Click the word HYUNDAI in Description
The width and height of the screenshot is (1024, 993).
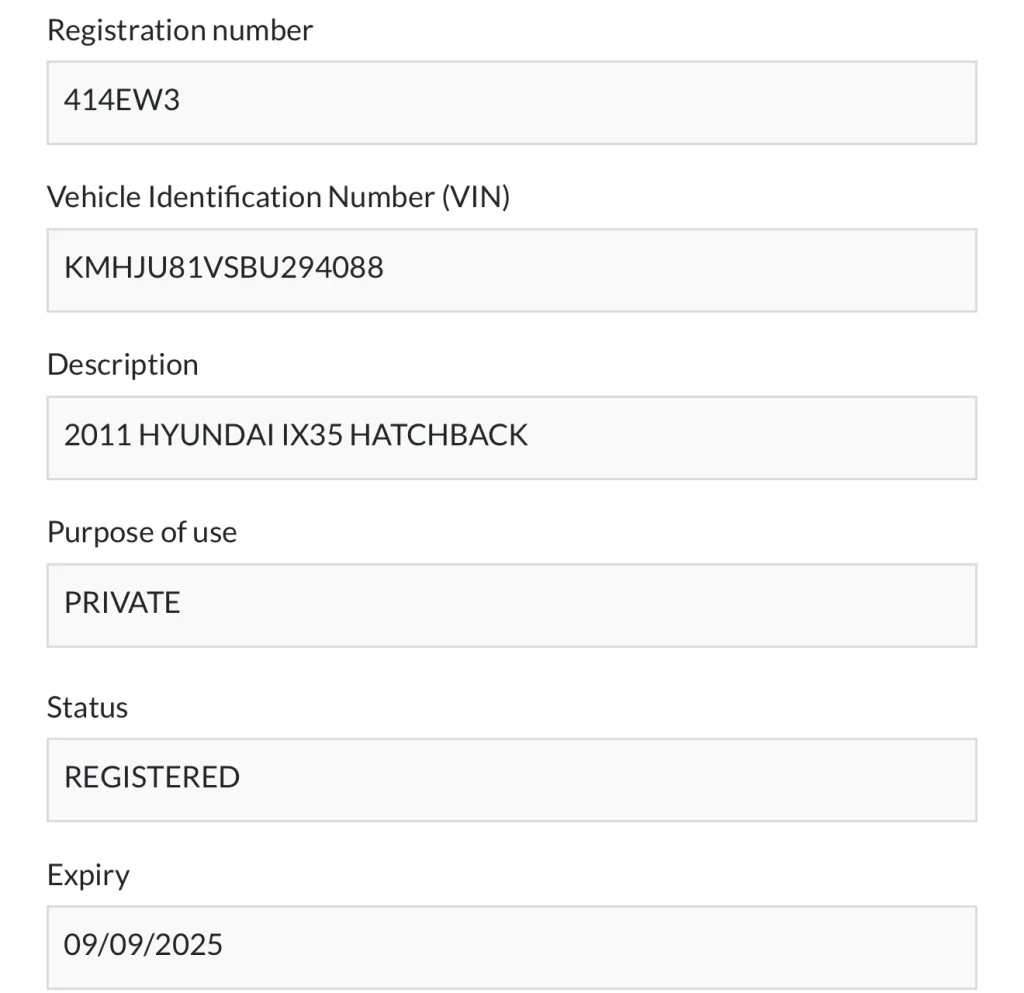207,436
